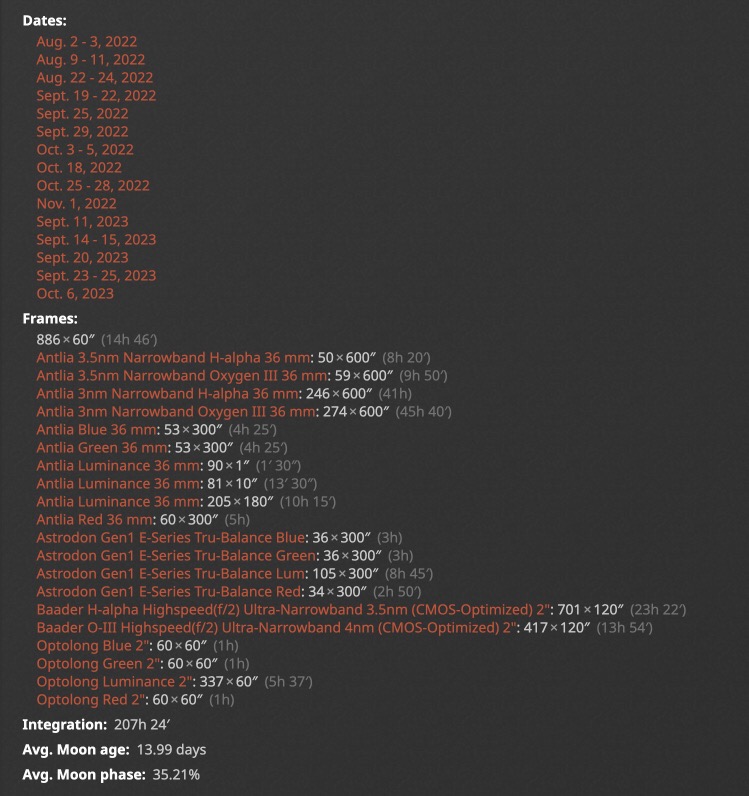Screen dimensions: 749x796
Task: Select the Optolong Blue 2" filter link
Action: (x=93, y=646)
